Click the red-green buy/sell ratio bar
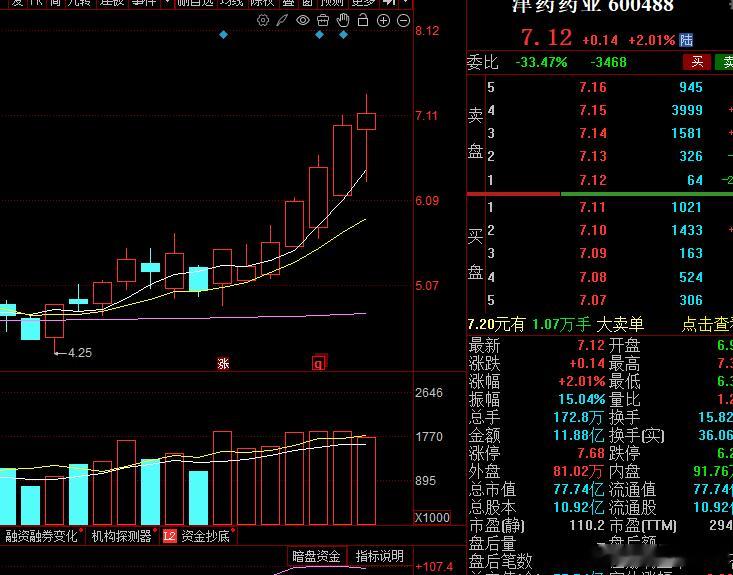 click(600, 194)
